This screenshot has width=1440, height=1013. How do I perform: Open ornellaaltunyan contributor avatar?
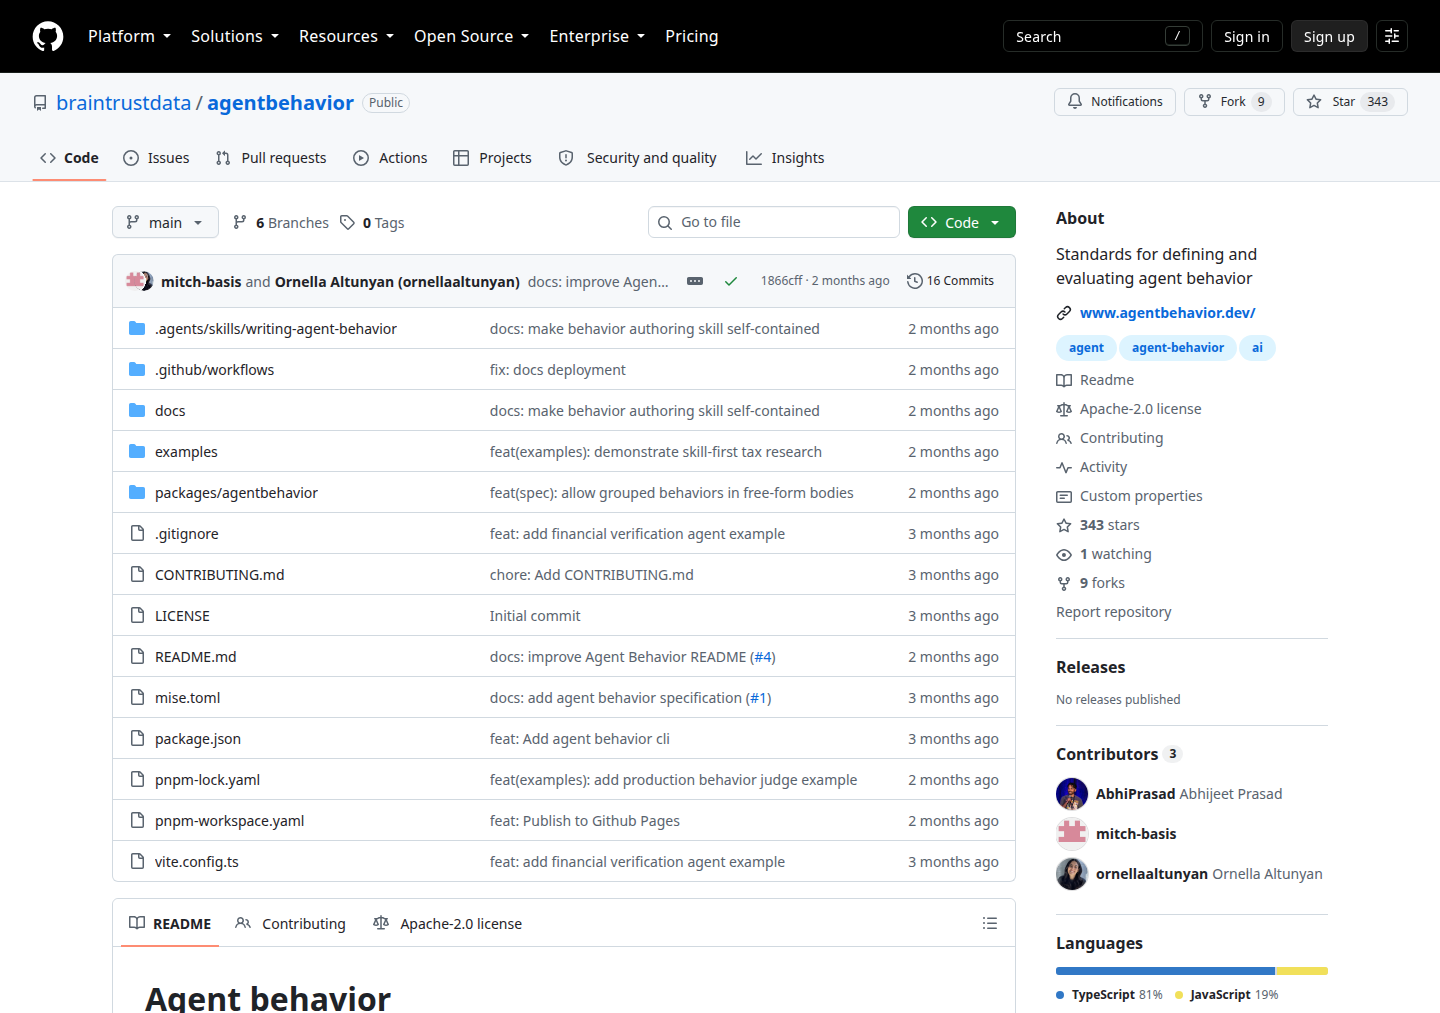pyautogui.click(x=1072, y=874)
